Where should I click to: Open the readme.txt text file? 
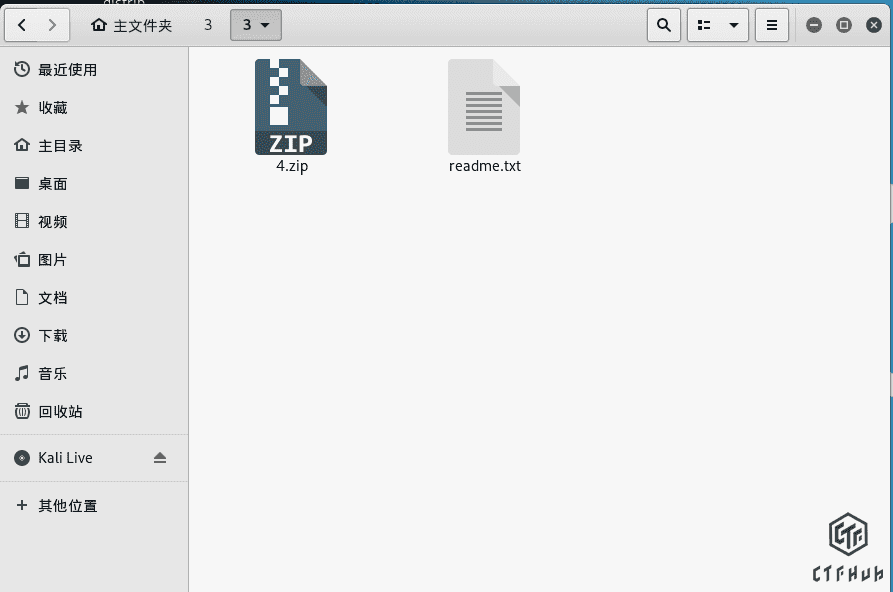click(x=484, y=108)
